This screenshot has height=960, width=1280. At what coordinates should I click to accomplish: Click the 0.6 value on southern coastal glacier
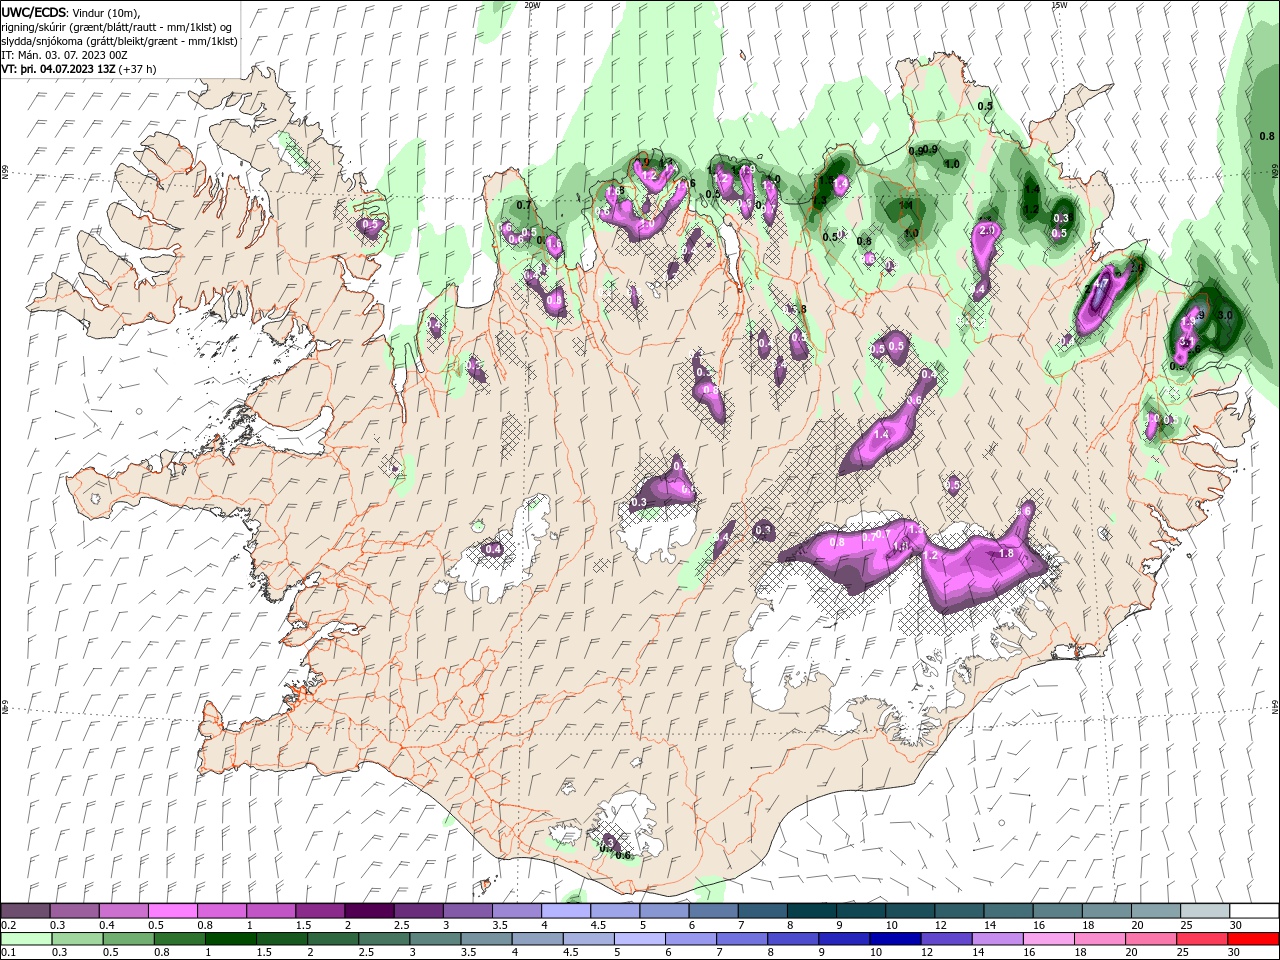[623, 855]
